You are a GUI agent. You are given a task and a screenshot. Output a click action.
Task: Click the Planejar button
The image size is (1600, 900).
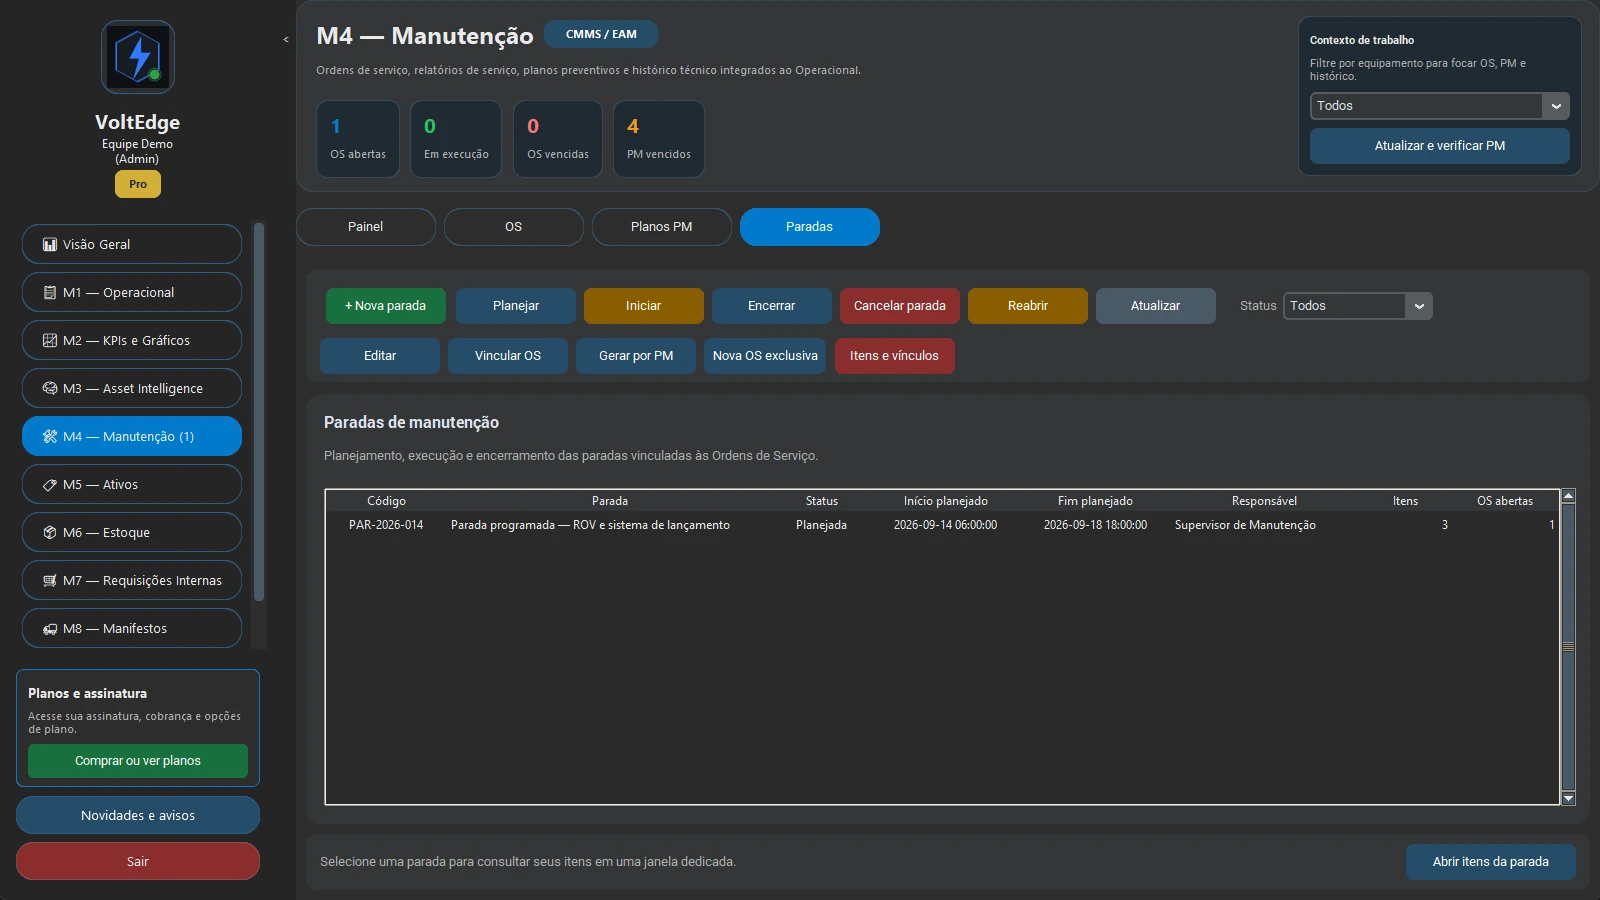pyautogui.click(x=516, y=306)
